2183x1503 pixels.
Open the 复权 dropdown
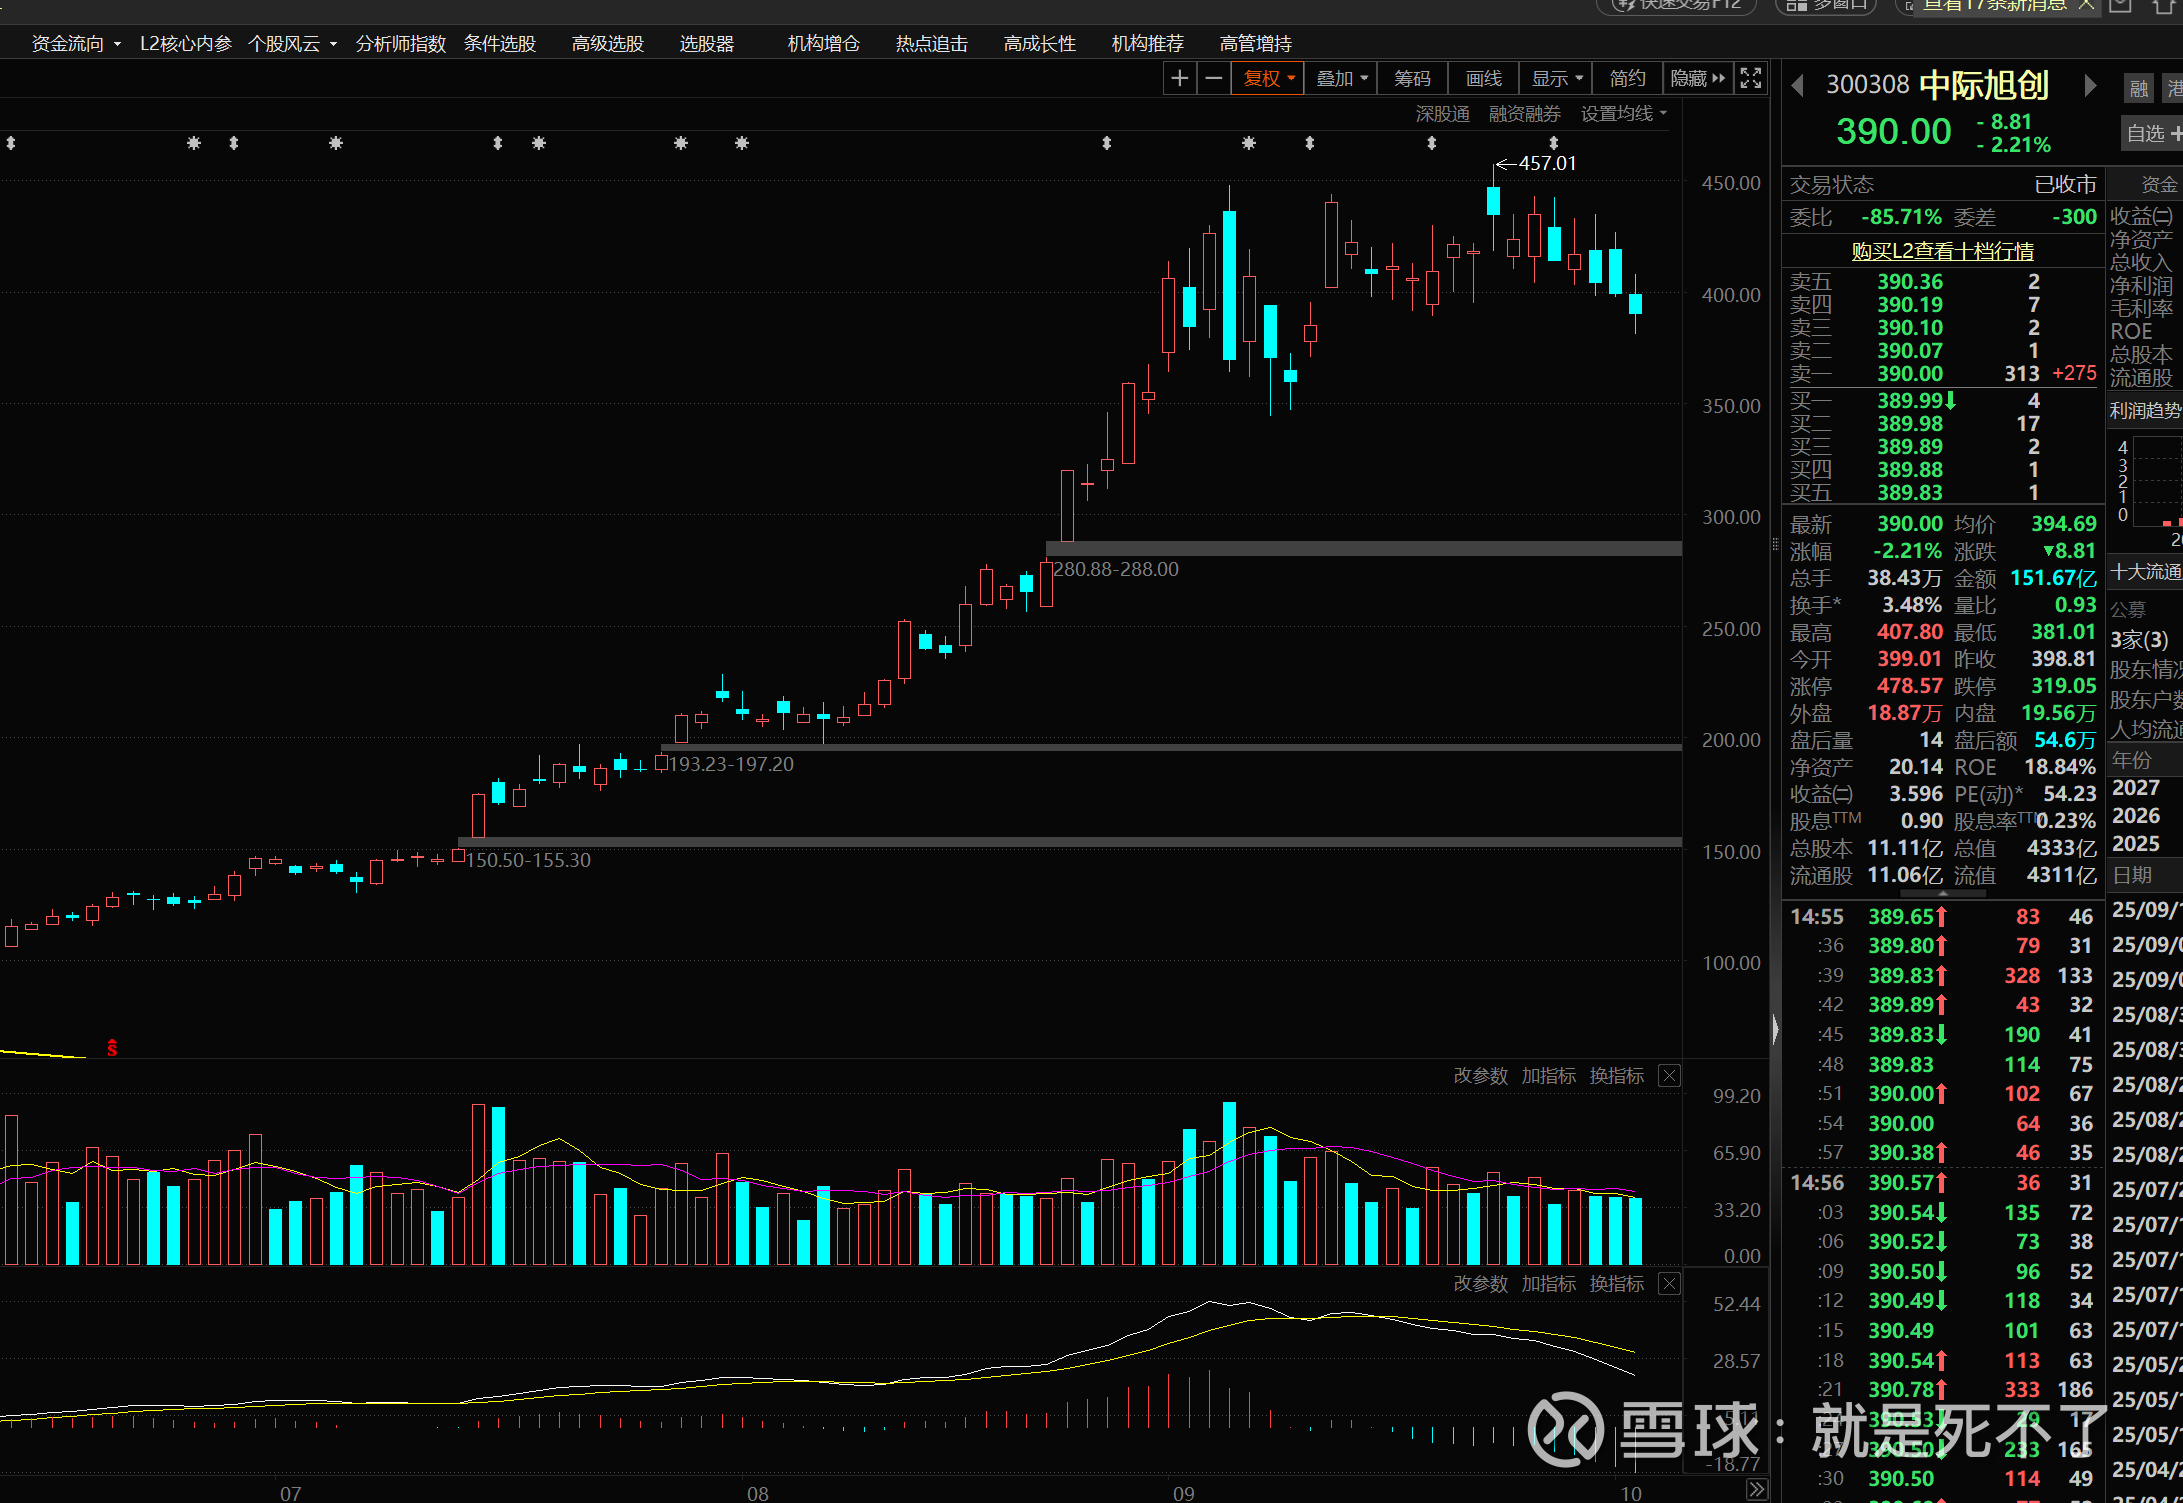click(1268, 78)
